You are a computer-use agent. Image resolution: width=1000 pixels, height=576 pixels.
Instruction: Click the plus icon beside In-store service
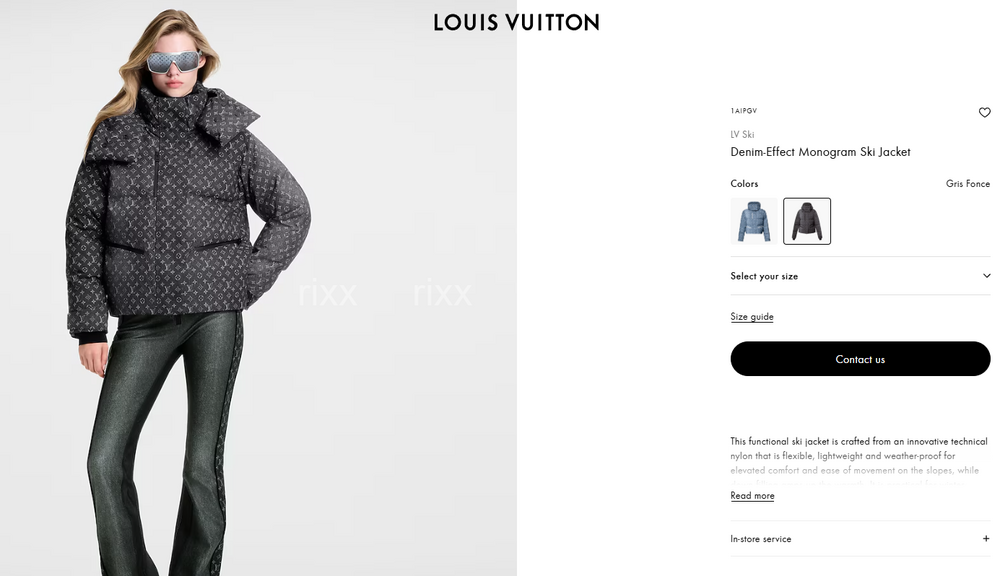(986, 538)
